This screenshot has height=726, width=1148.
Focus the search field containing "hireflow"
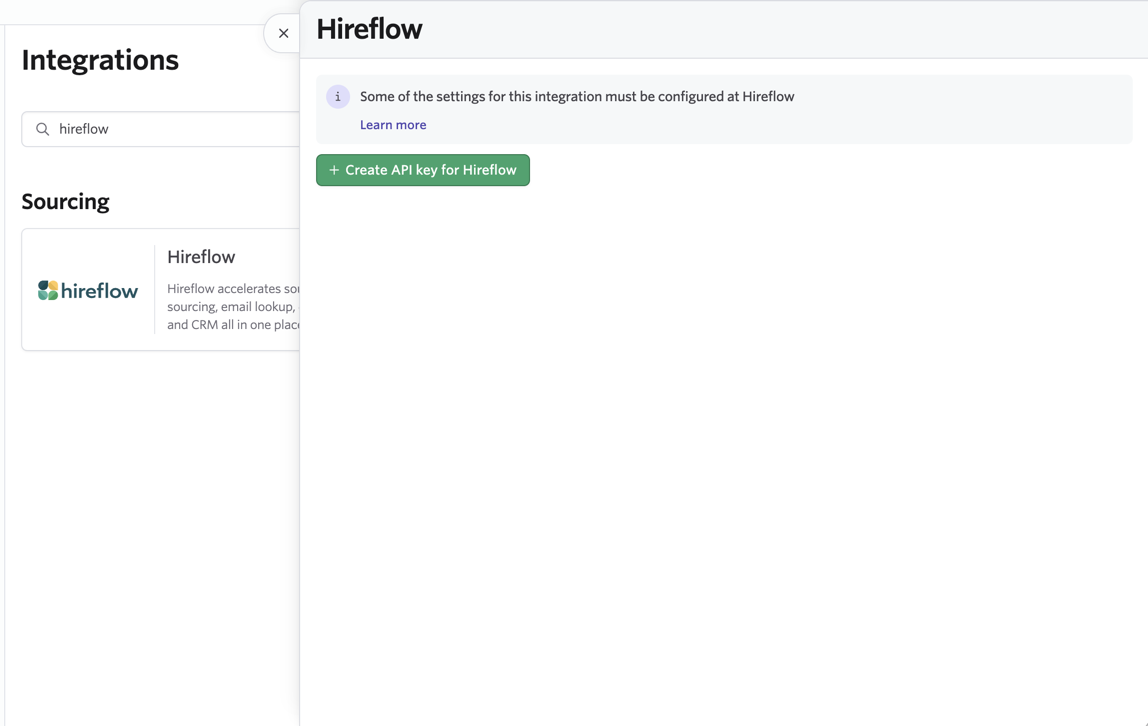pos(161,129)
